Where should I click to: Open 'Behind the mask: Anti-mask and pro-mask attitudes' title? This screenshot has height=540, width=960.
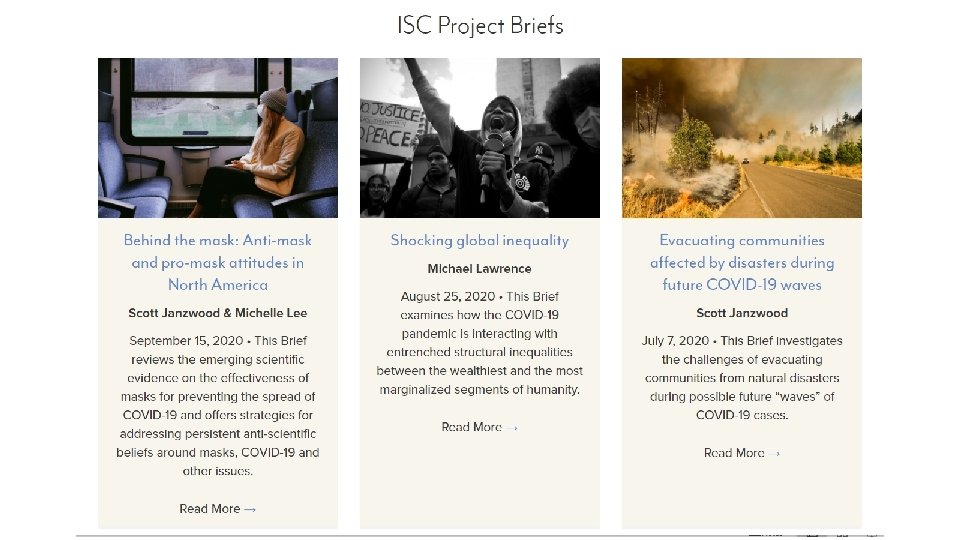point(218,263)
